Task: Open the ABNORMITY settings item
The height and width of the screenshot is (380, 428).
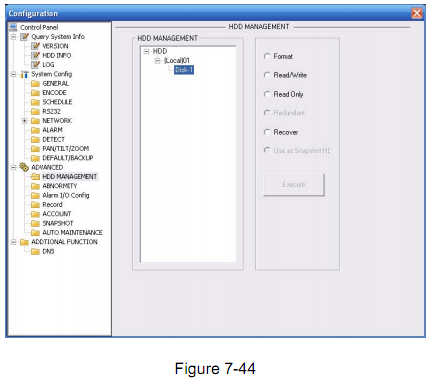Action: (60, 186)
